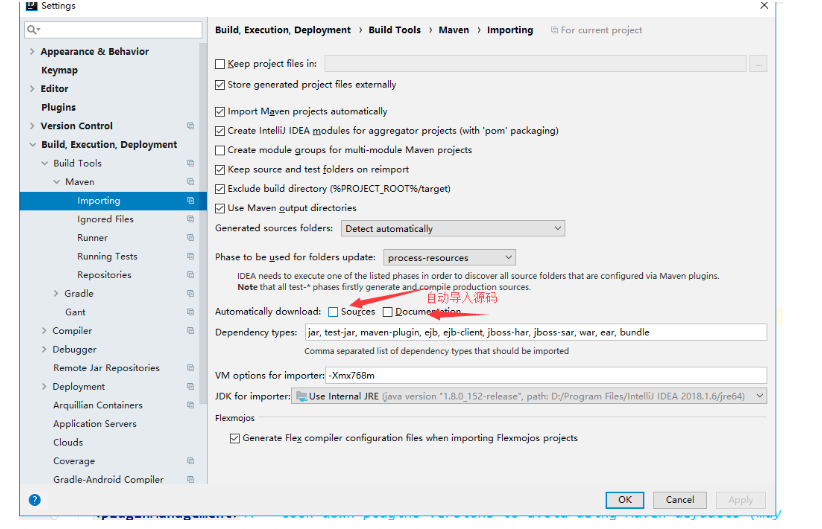Expand the Gradle node

pos(56,294)
